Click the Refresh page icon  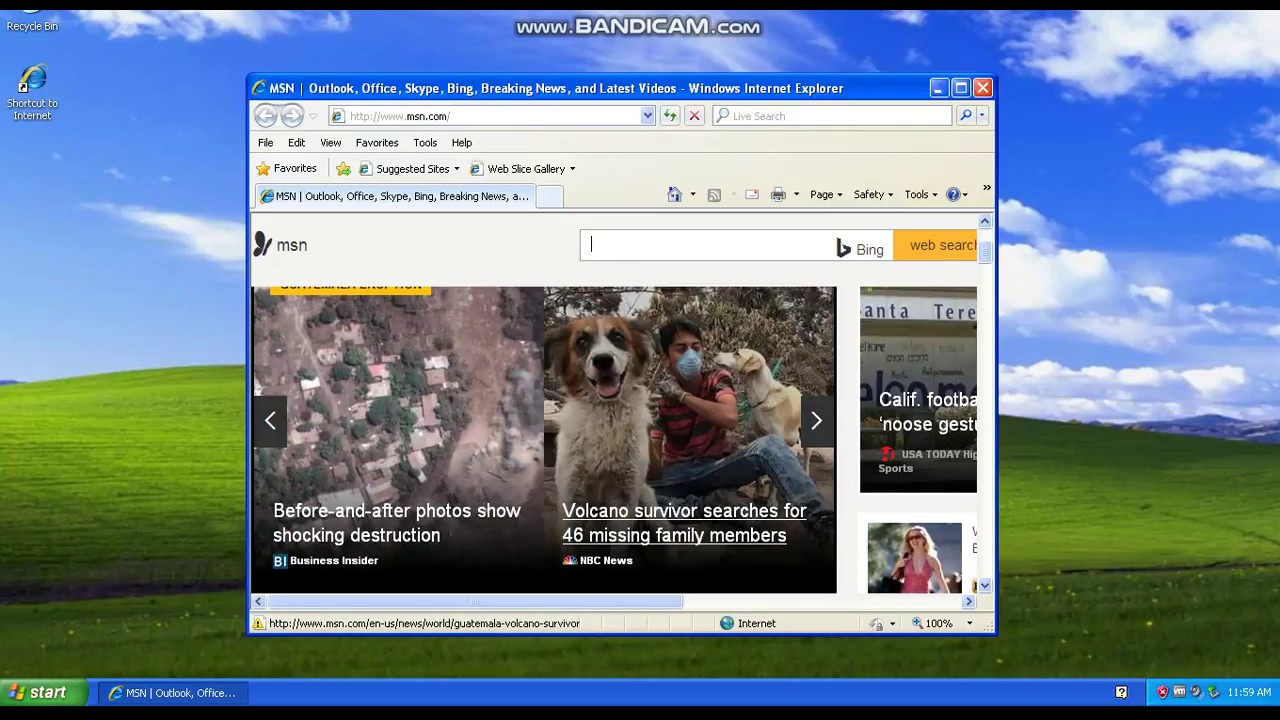pyautogui.click(x=670, y=116)
